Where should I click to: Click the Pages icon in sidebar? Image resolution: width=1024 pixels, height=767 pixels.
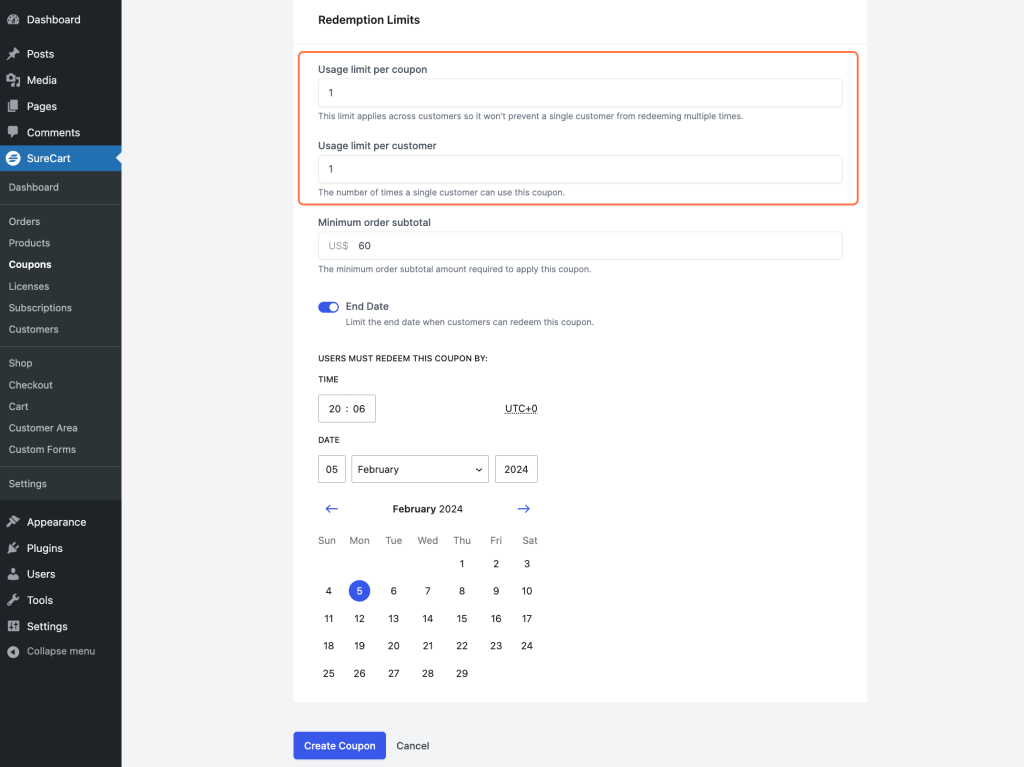14,106
